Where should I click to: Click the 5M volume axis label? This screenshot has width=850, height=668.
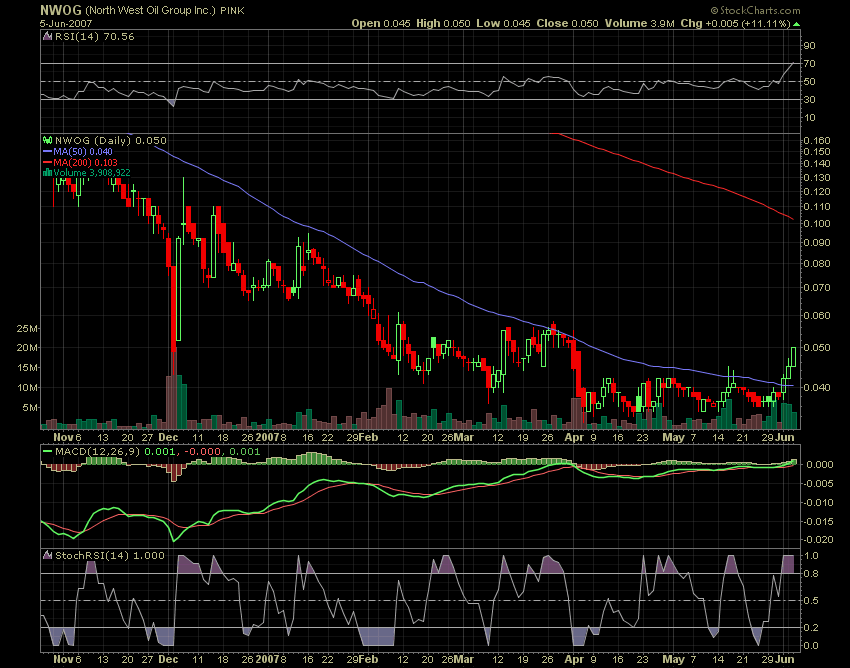30,407
